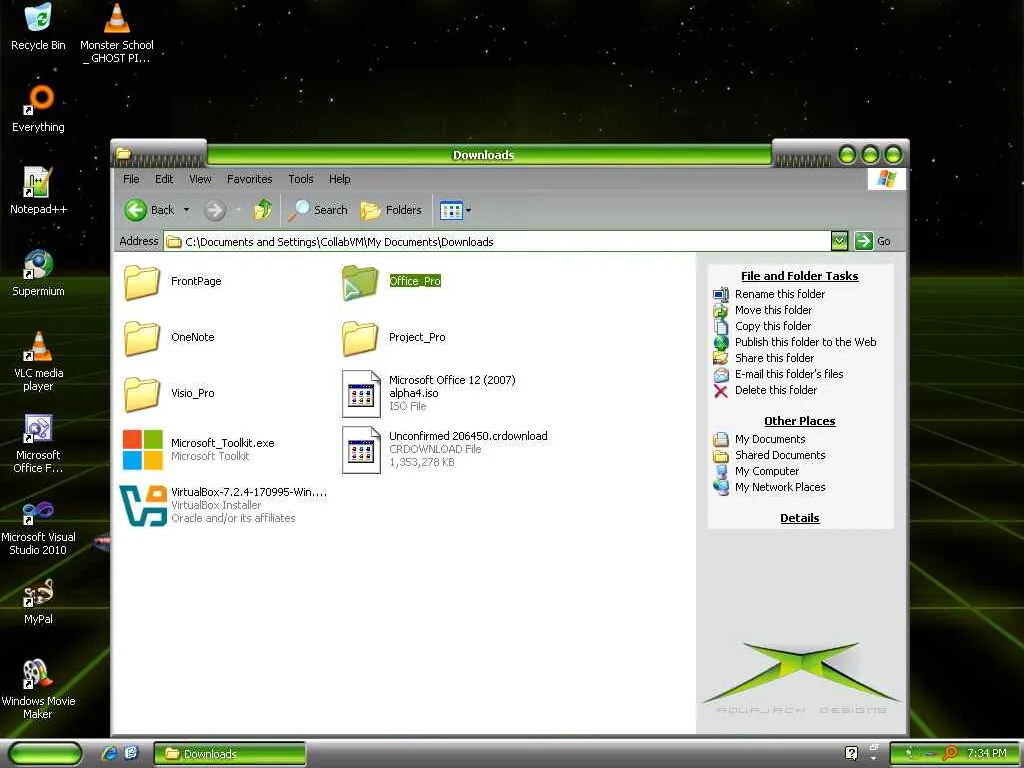Viewport: 1024px width, 768px height.
Task: Toggle the Folders tree pane
Action: coord(391,210)
